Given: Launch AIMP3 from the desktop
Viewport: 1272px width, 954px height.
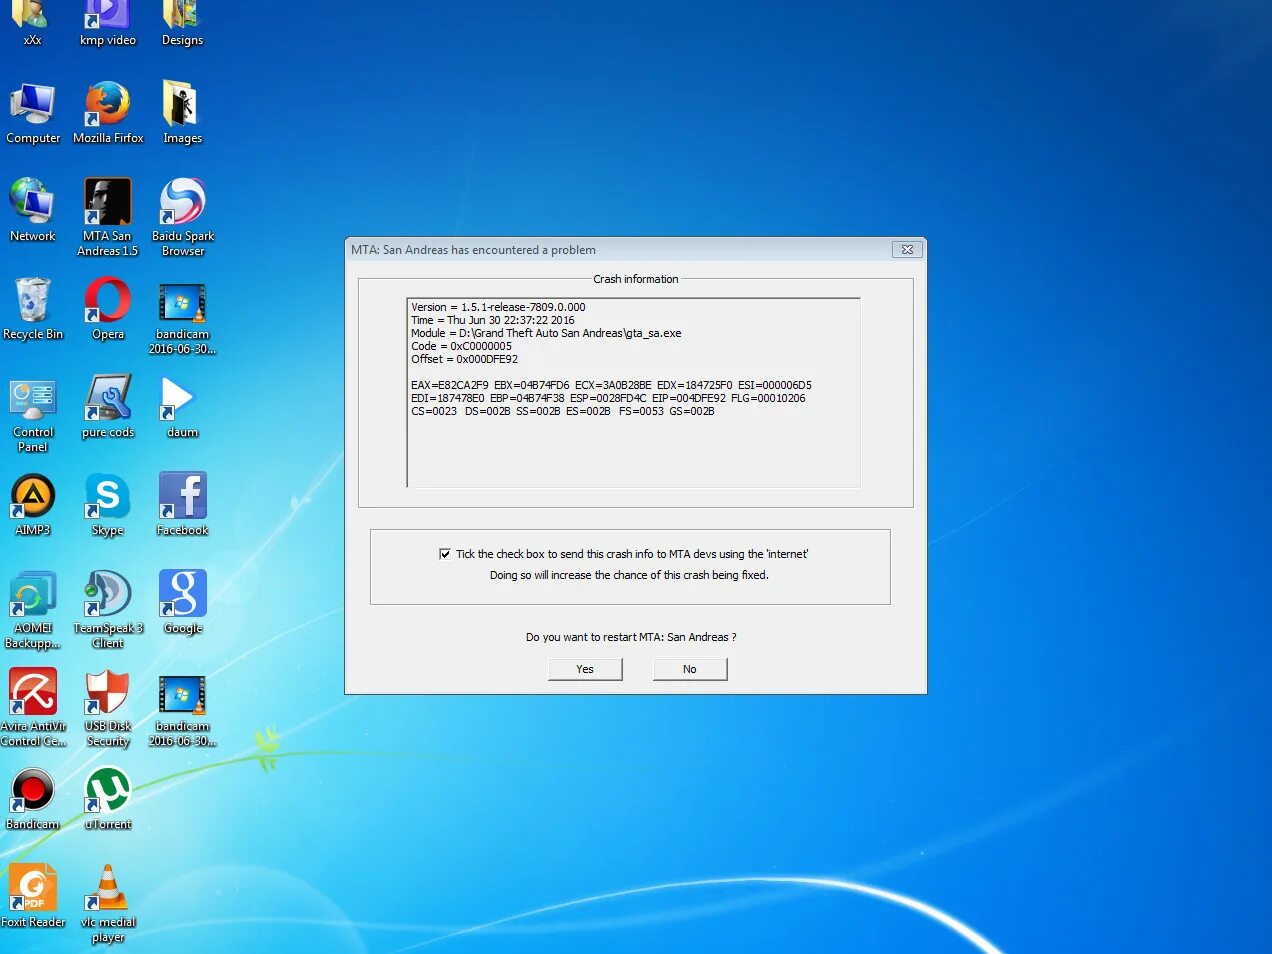Looking at the screenshot, I should 33,504.
